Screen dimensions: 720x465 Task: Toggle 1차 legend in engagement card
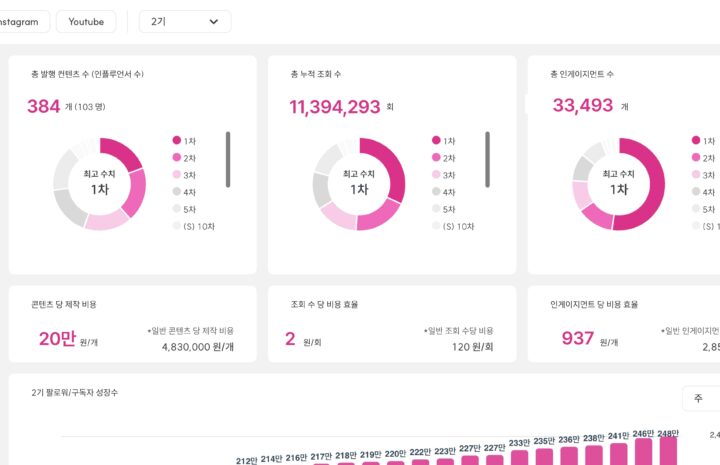click(x=703, y=141)
